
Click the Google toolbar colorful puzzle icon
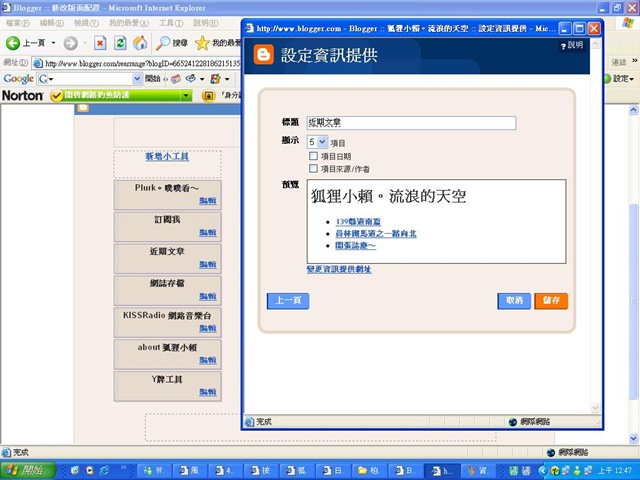216,79
